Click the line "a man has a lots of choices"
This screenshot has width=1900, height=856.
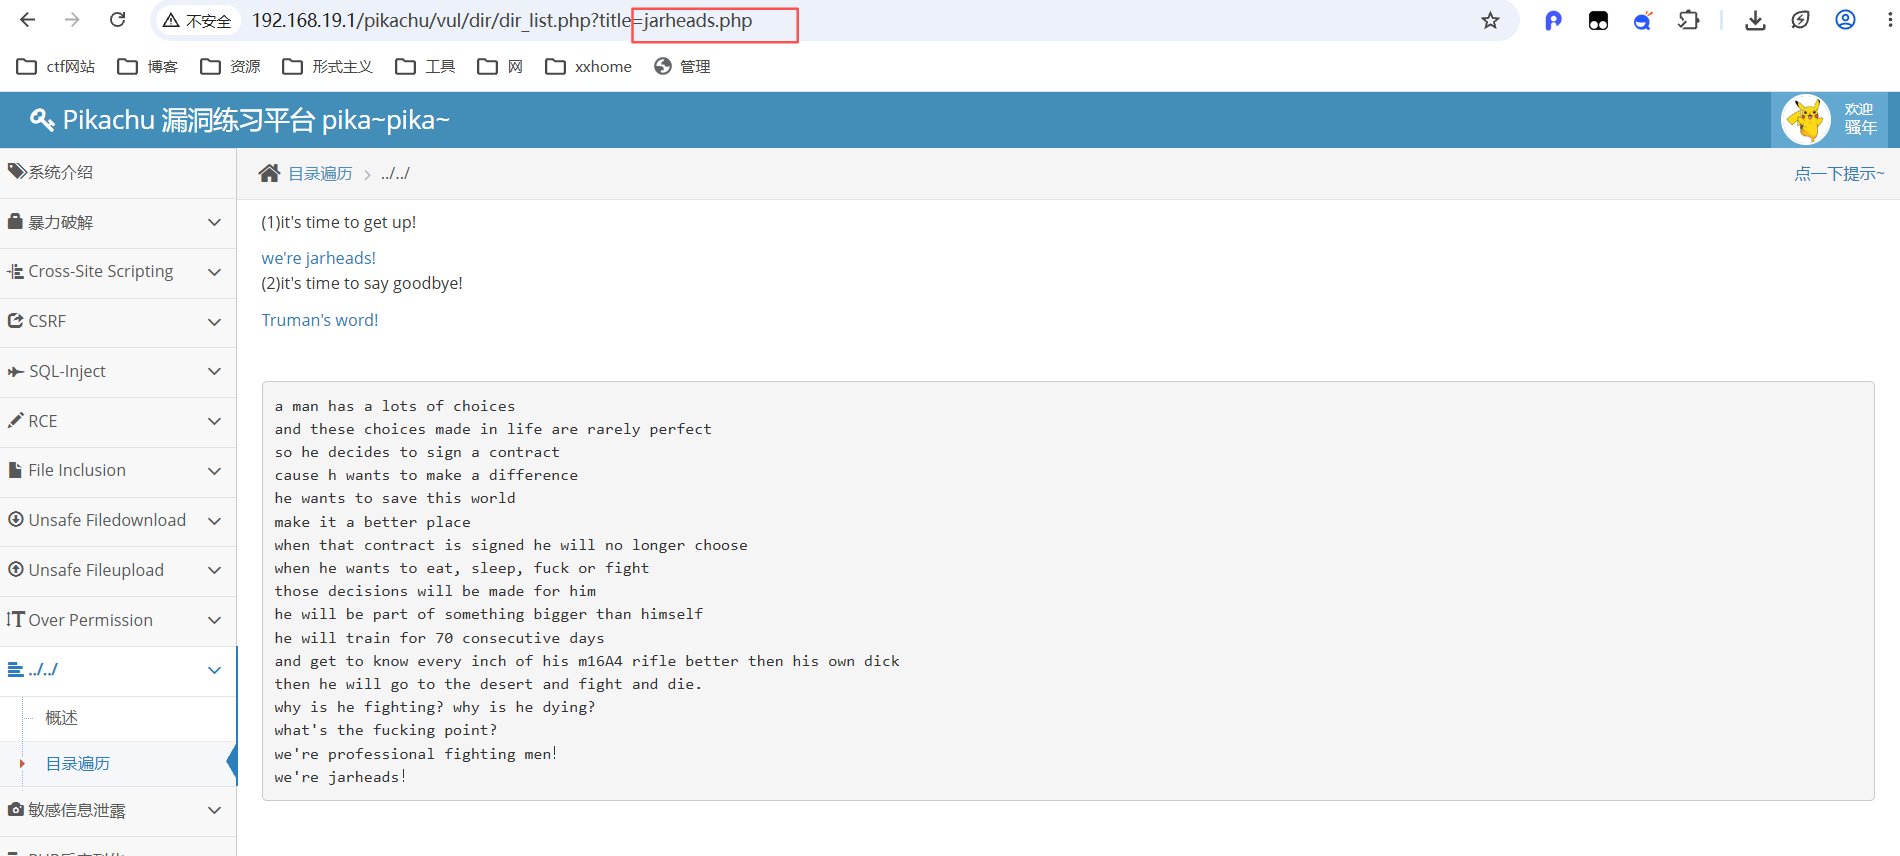(x=395, y=406)
